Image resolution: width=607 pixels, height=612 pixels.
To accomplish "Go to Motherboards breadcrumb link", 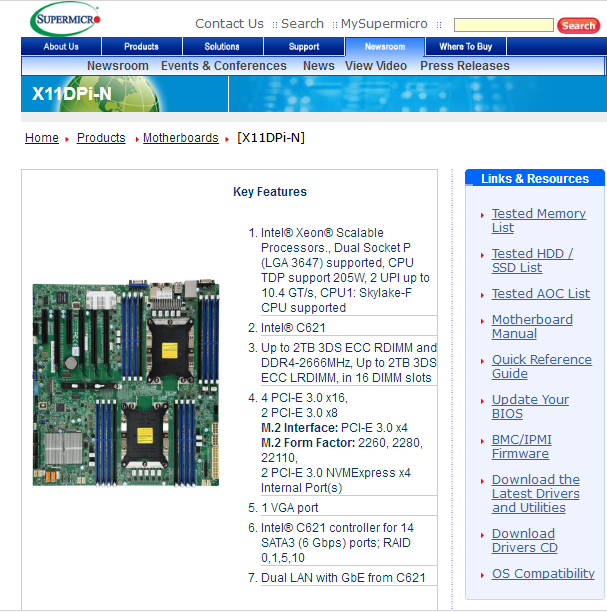I will pos(181,138).
